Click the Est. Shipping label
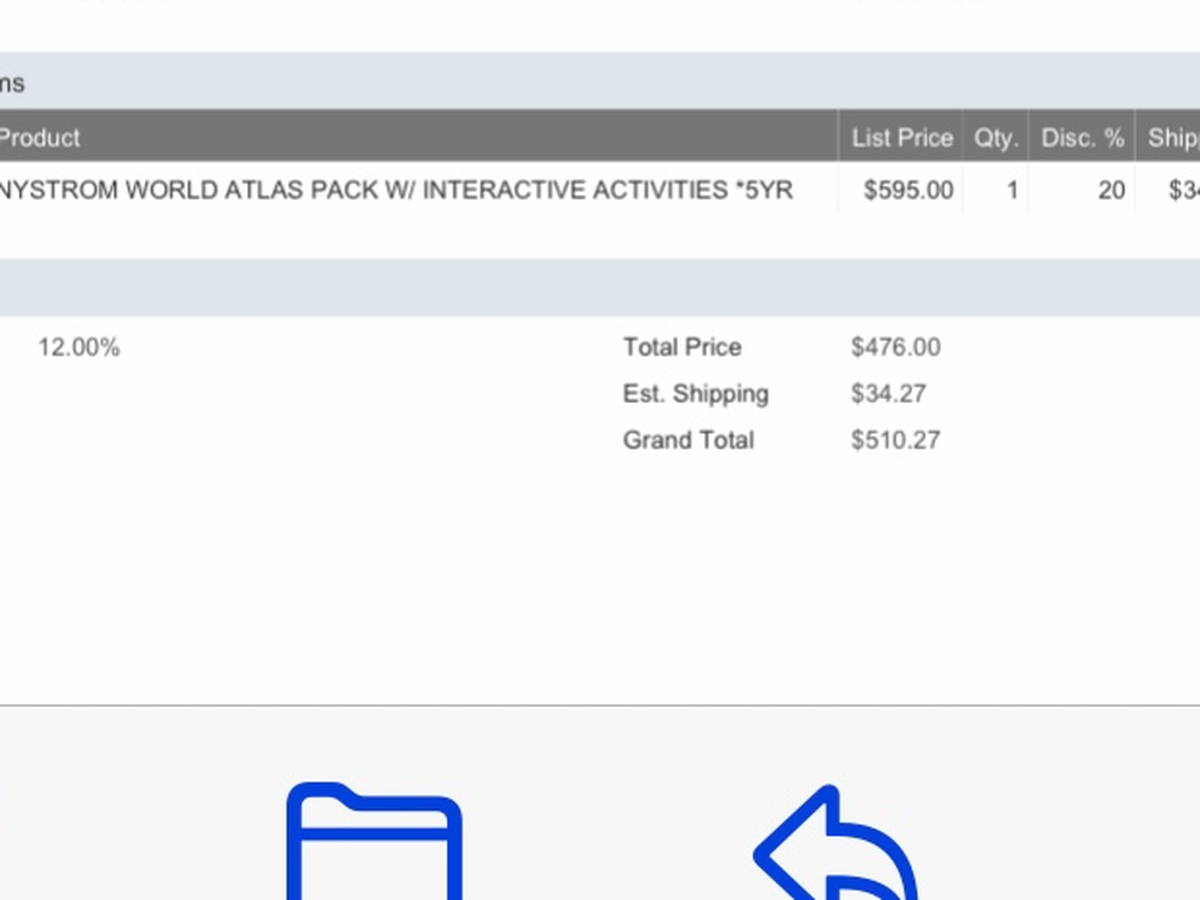This screenshot has height=900, width=1200. point(695,394)
